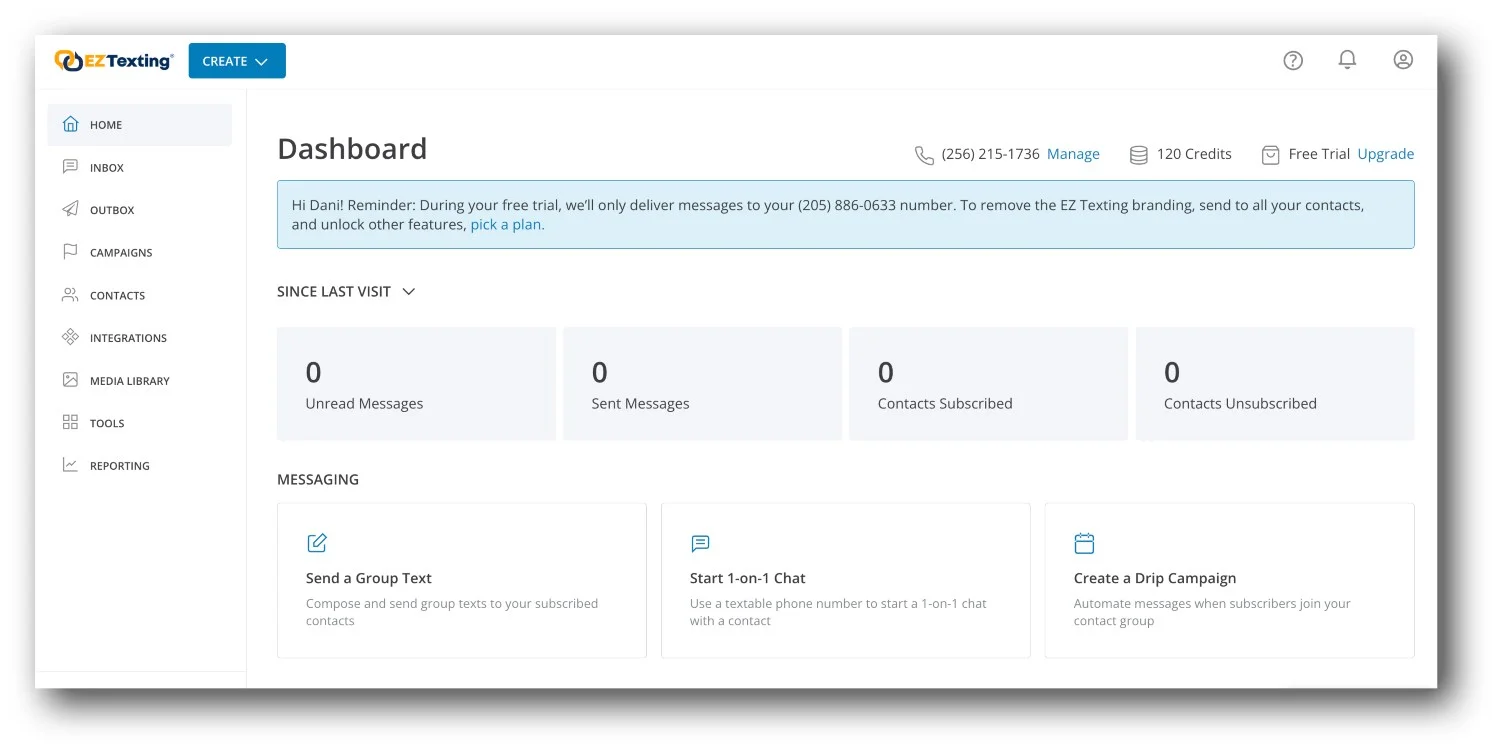Image resolution: width=1500 pixels, height=751 pixels.
Task: Click the Manage phone number link
Action: coord(1073,154)
